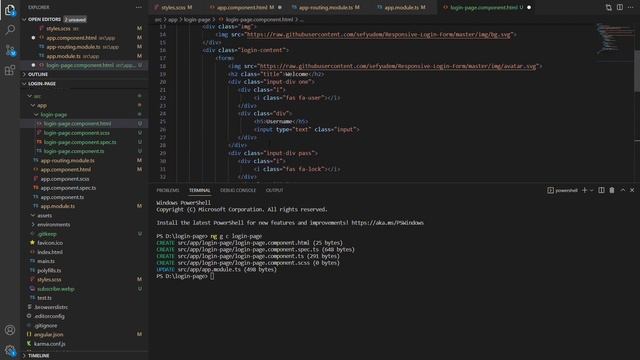Click the login-page breadcrumb segment
Screen dimensions: 640x360
[197, 19]
